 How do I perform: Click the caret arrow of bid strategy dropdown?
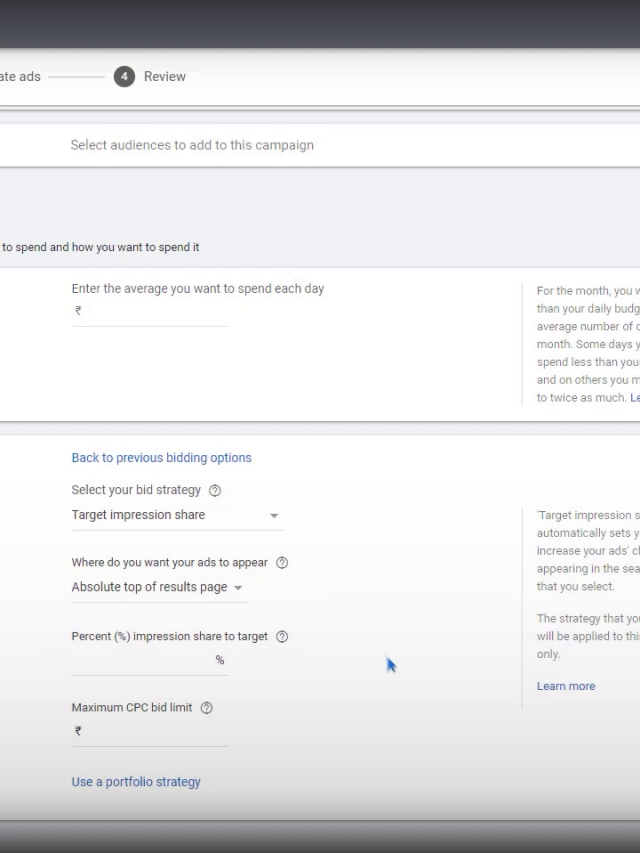pyautogui.click(x=274, y=516)
